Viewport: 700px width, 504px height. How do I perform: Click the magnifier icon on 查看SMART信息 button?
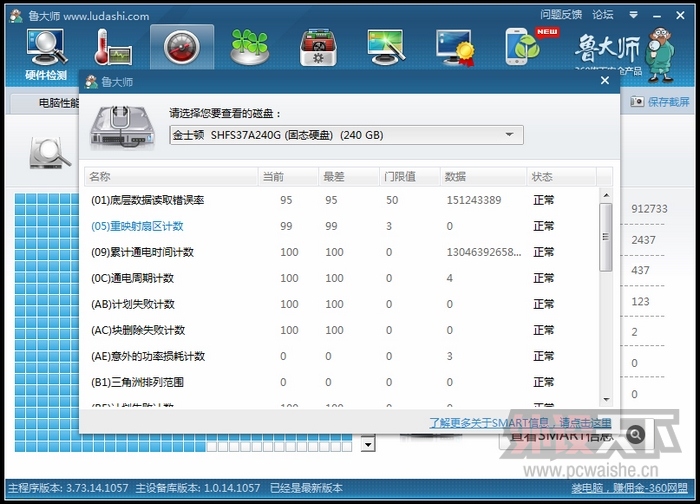(635, 434)
